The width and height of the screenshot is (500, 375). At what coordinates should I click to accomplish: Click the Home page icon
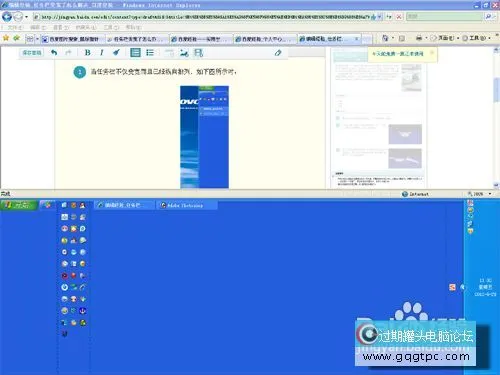pyautogui.click(x=385, y=38)
